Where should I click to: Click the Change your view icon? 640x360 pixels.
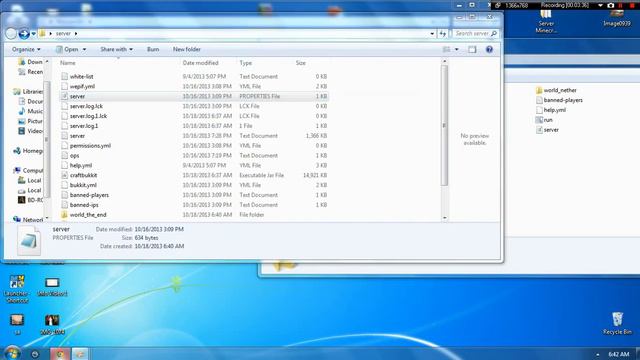(447, 49)
